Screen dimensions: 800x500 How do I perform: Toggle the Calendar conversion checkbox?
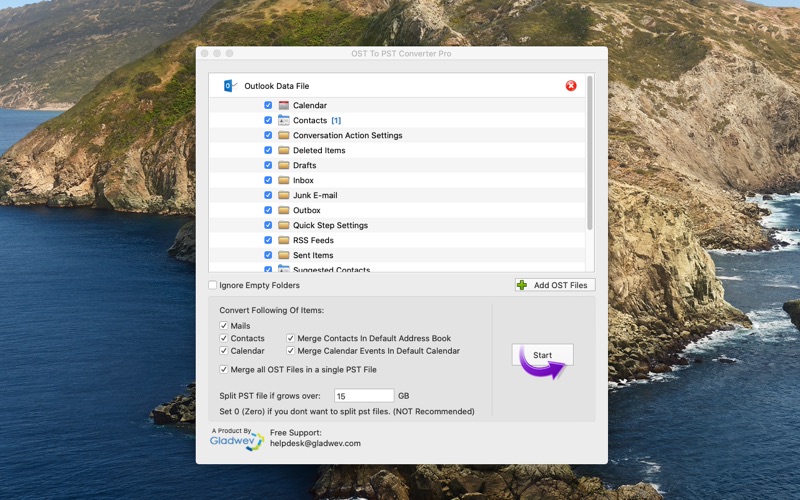223,351
